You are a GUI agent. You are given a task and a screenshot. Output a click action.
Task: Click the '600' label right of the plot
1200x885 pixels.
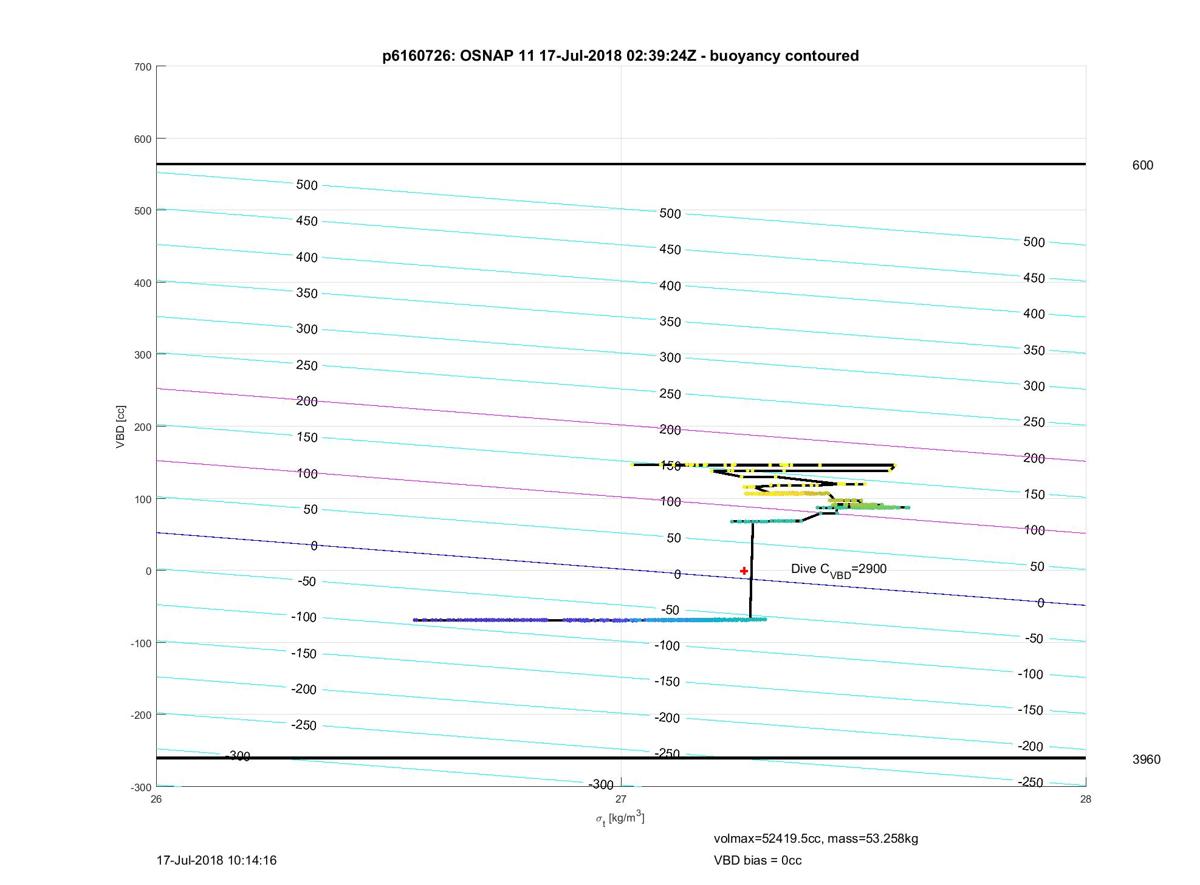pyautogui.click(x=1142, y=165)
